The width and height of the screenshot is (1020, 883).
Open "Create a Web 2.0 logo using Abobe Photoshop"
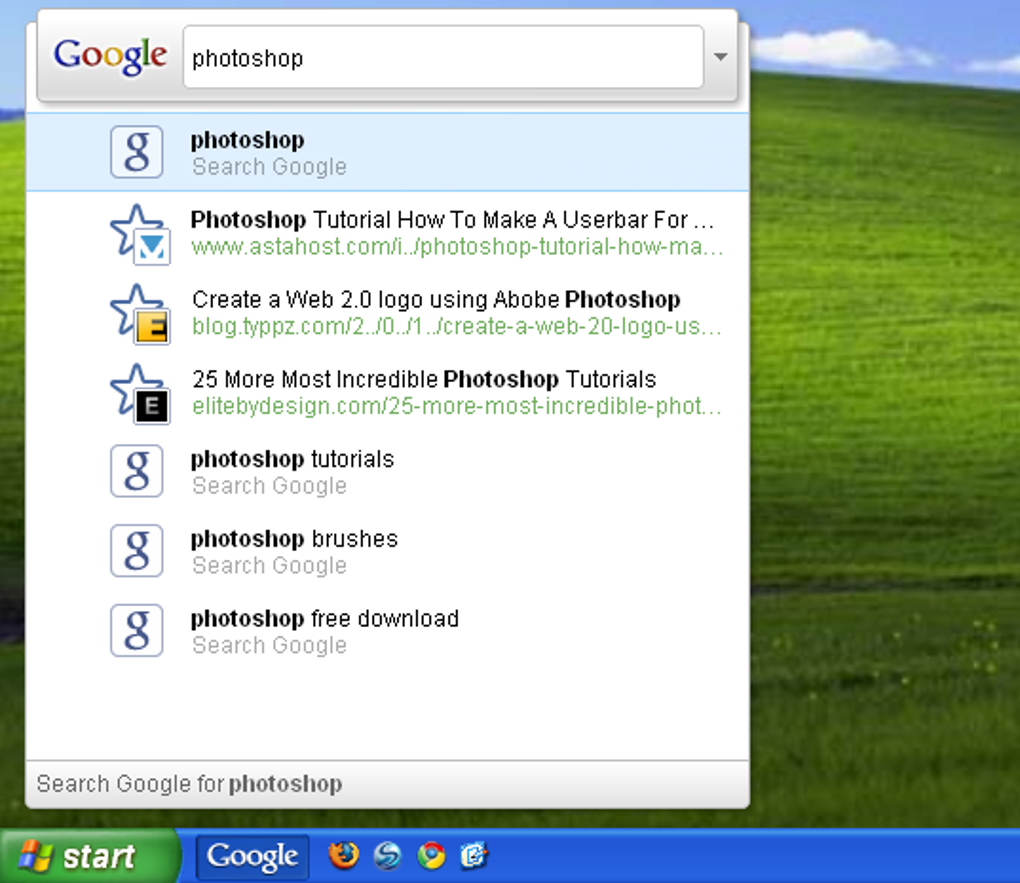tap(436, 299)
